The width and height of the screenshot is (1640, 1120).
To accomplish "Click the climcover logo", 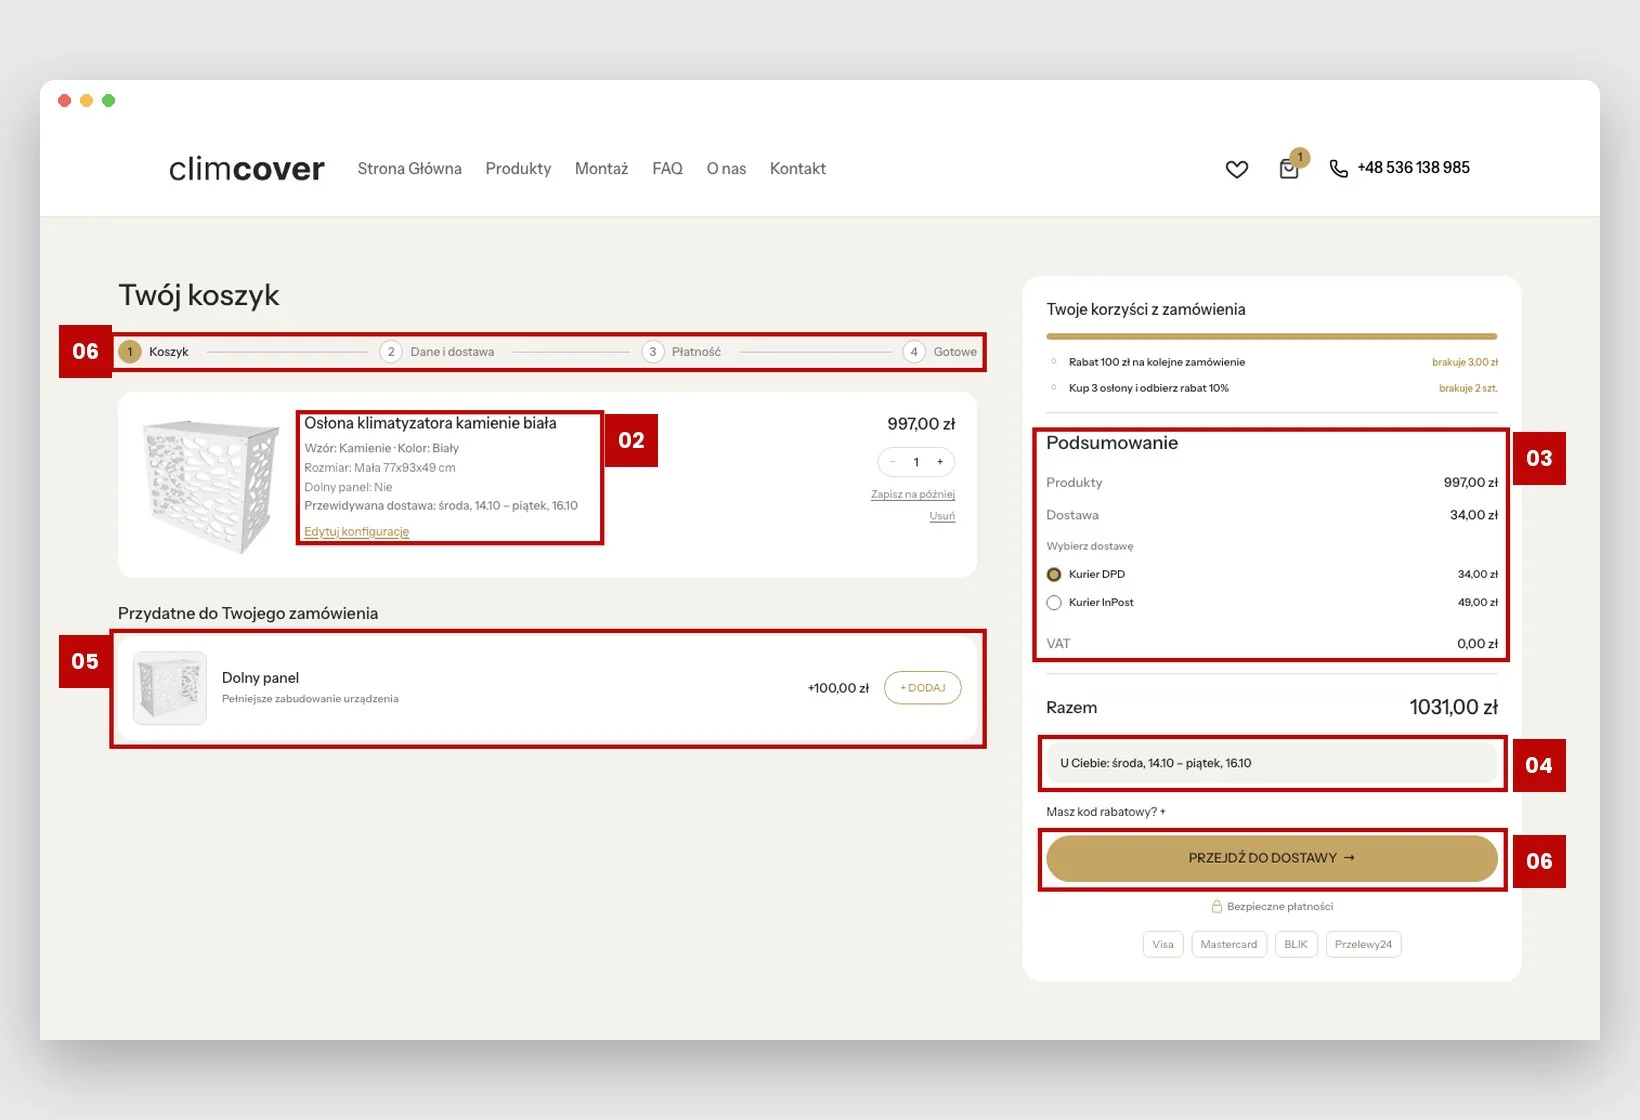I will (x=246, y=168).
